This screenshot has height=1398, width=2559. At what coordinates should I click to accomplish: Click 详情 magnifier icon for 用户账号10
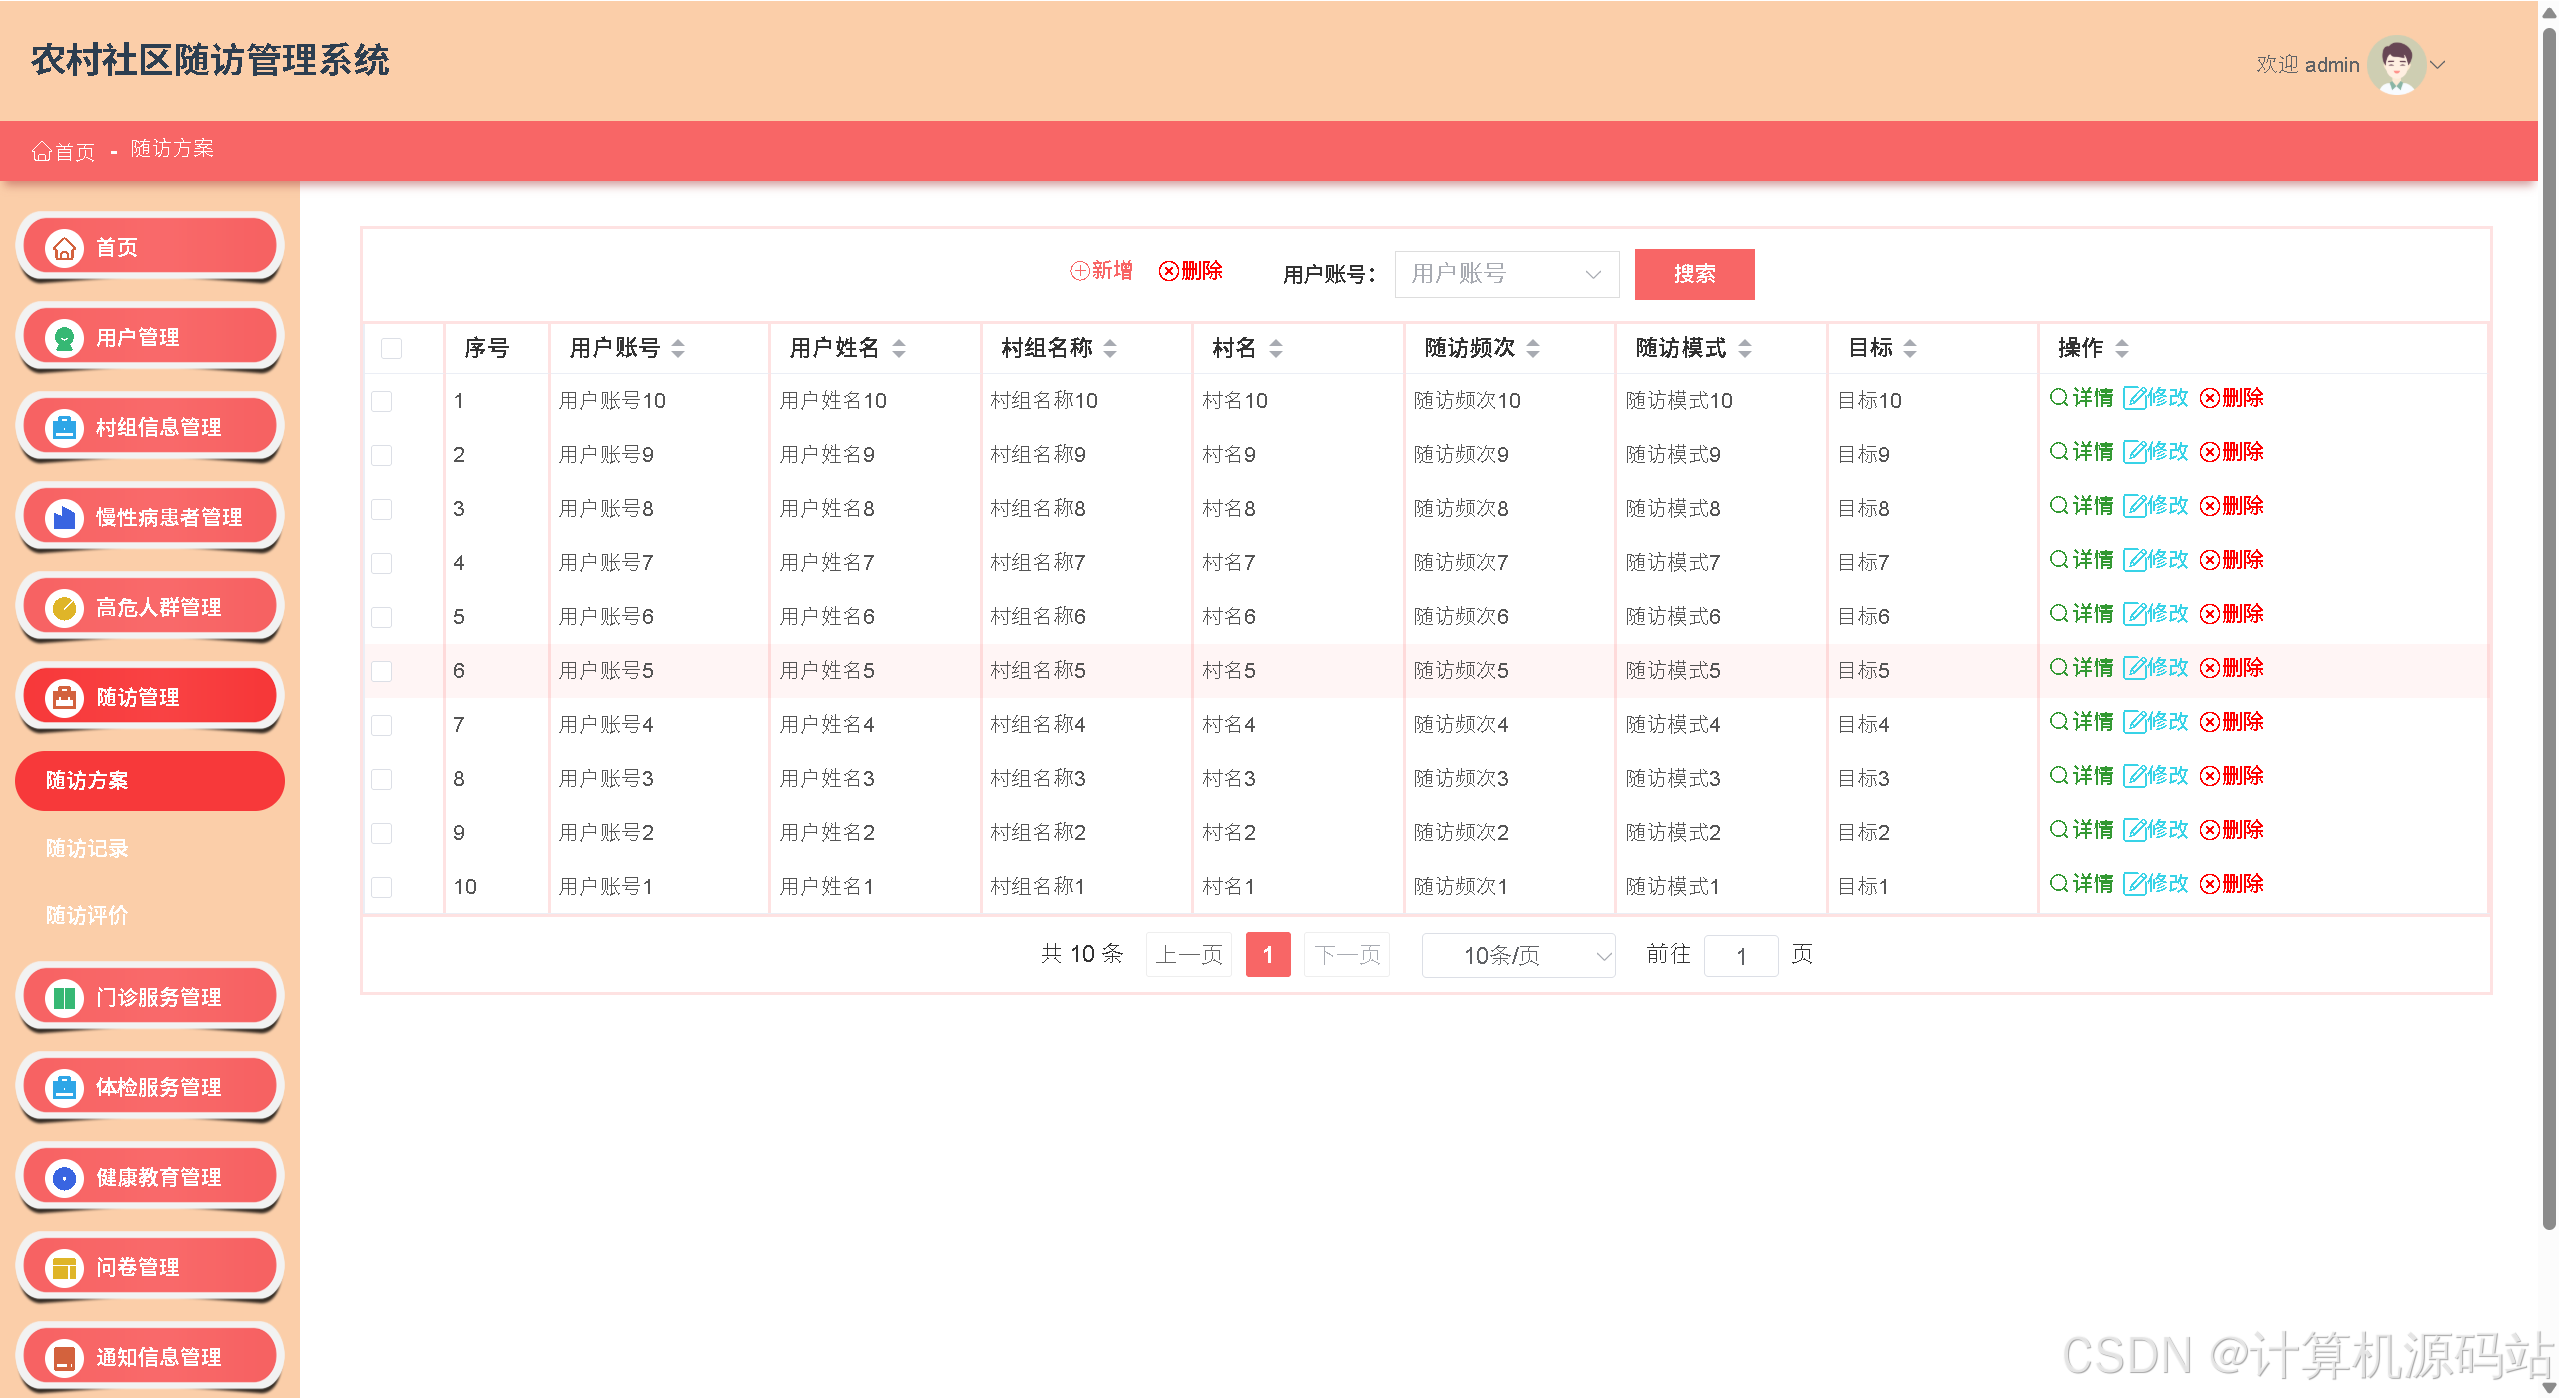tap(2059, 397)
